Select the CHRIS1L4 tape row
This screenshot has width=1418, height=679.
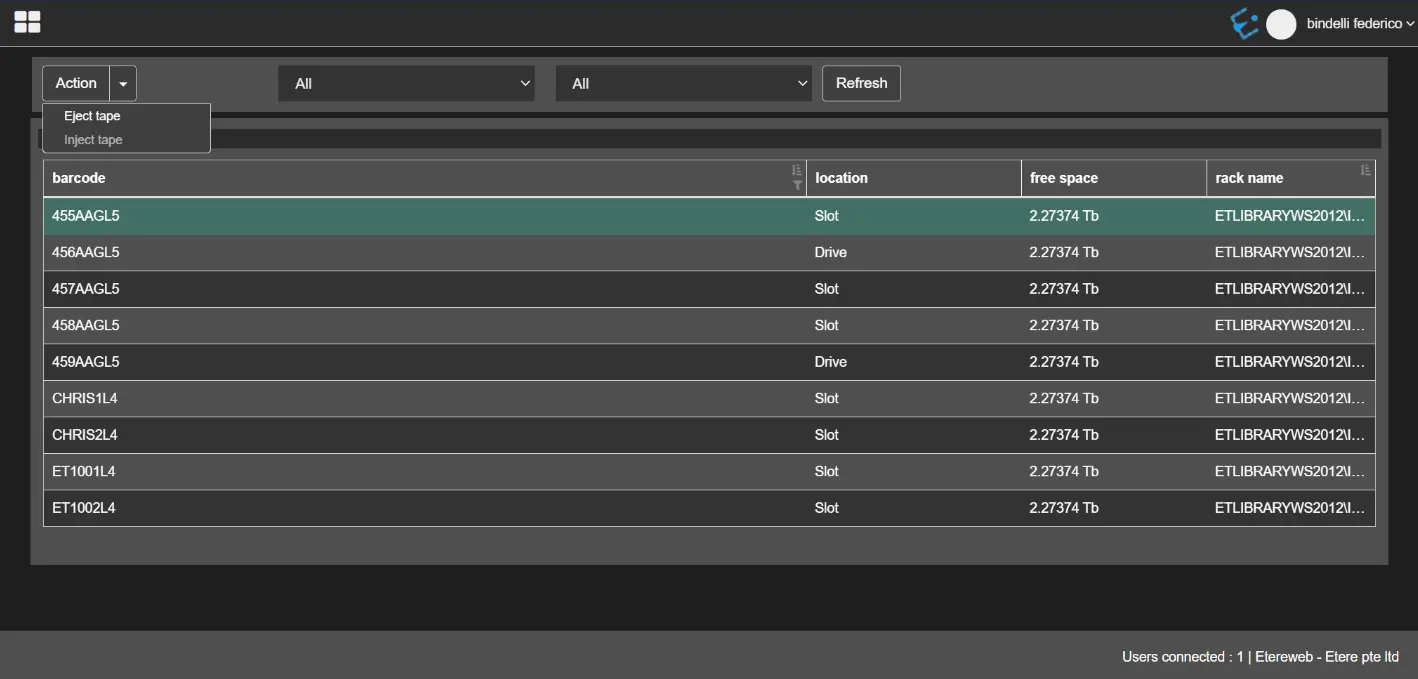pos(400,398)
